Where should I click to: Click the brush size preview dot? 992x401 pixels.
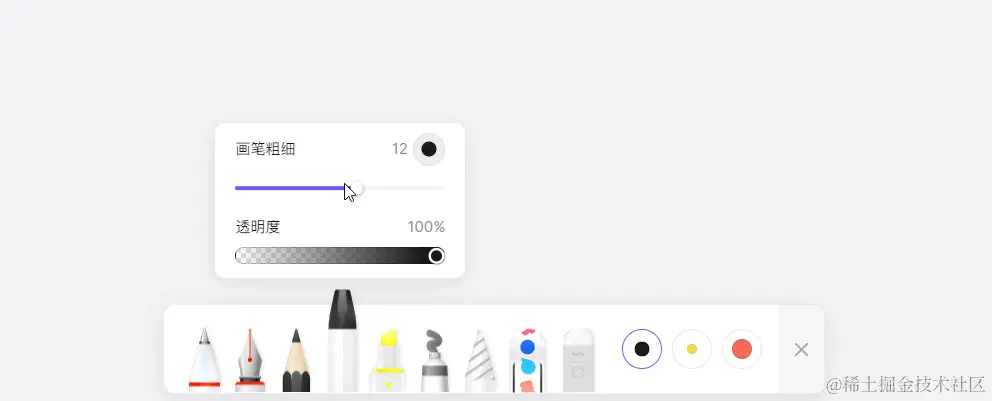coord(429,149)
